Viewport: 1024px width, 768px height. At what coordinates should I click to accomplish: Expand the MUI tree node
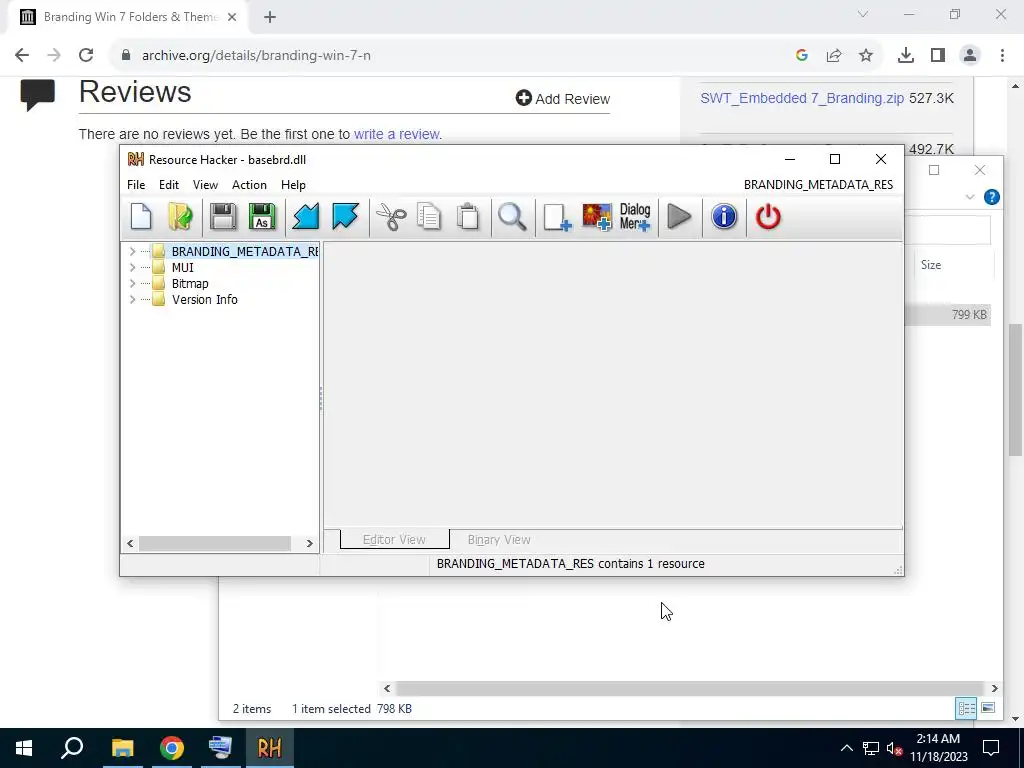pyautogui.click(x=133, y=267)
